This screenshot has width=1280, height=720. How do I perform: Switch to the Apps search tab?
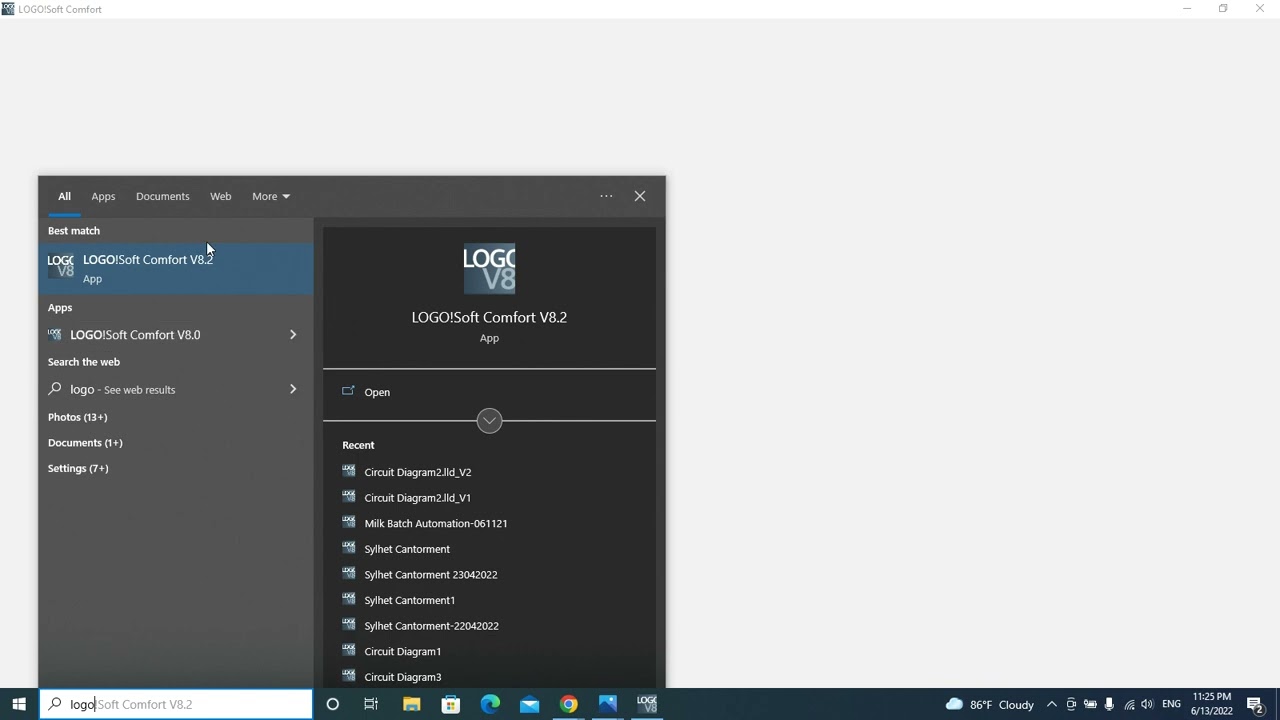pos(103,196)
